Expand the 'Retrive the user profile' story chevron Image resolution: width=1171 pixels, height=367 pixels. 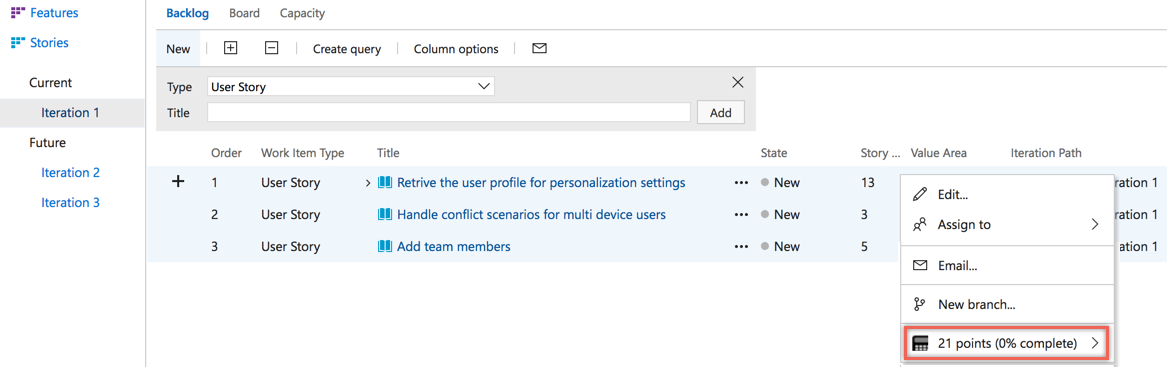pos(368,183)
